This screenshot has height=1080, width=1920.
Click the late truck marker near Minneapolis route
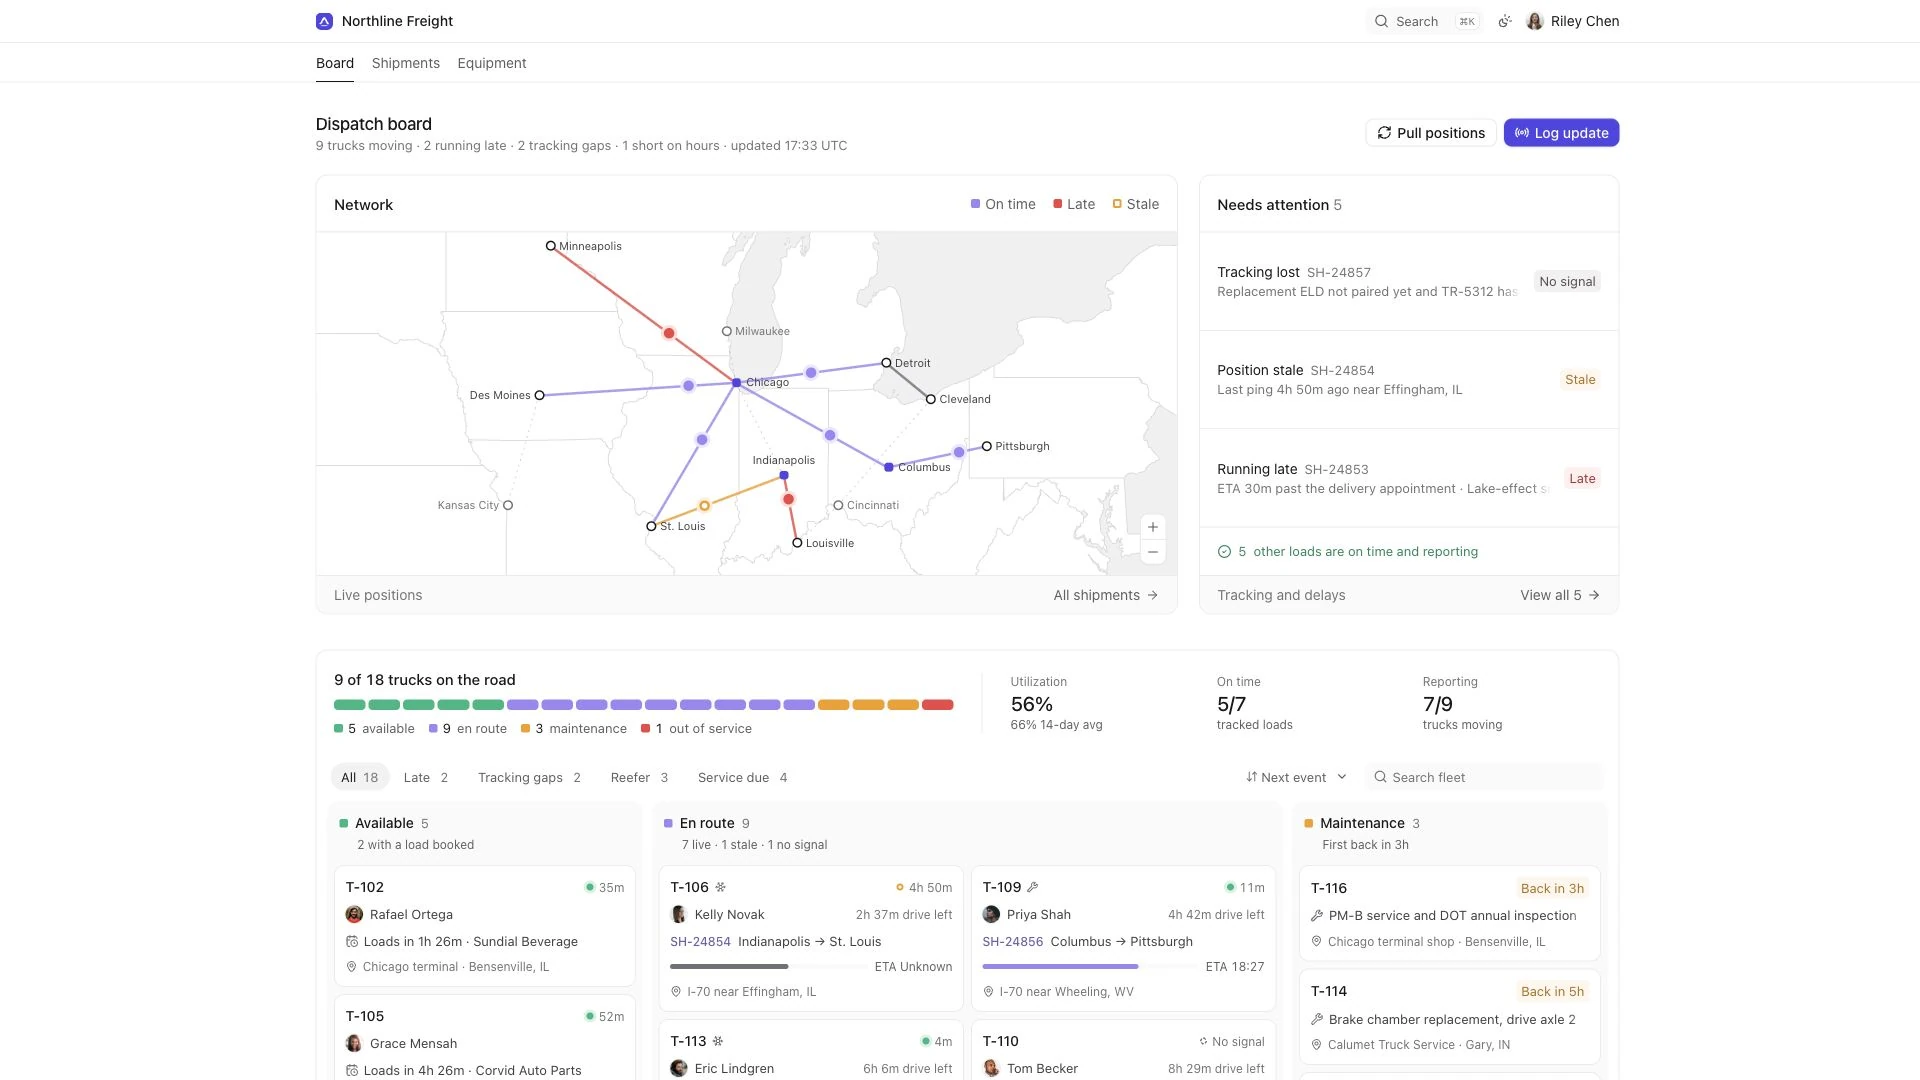(x=669, y=333)
